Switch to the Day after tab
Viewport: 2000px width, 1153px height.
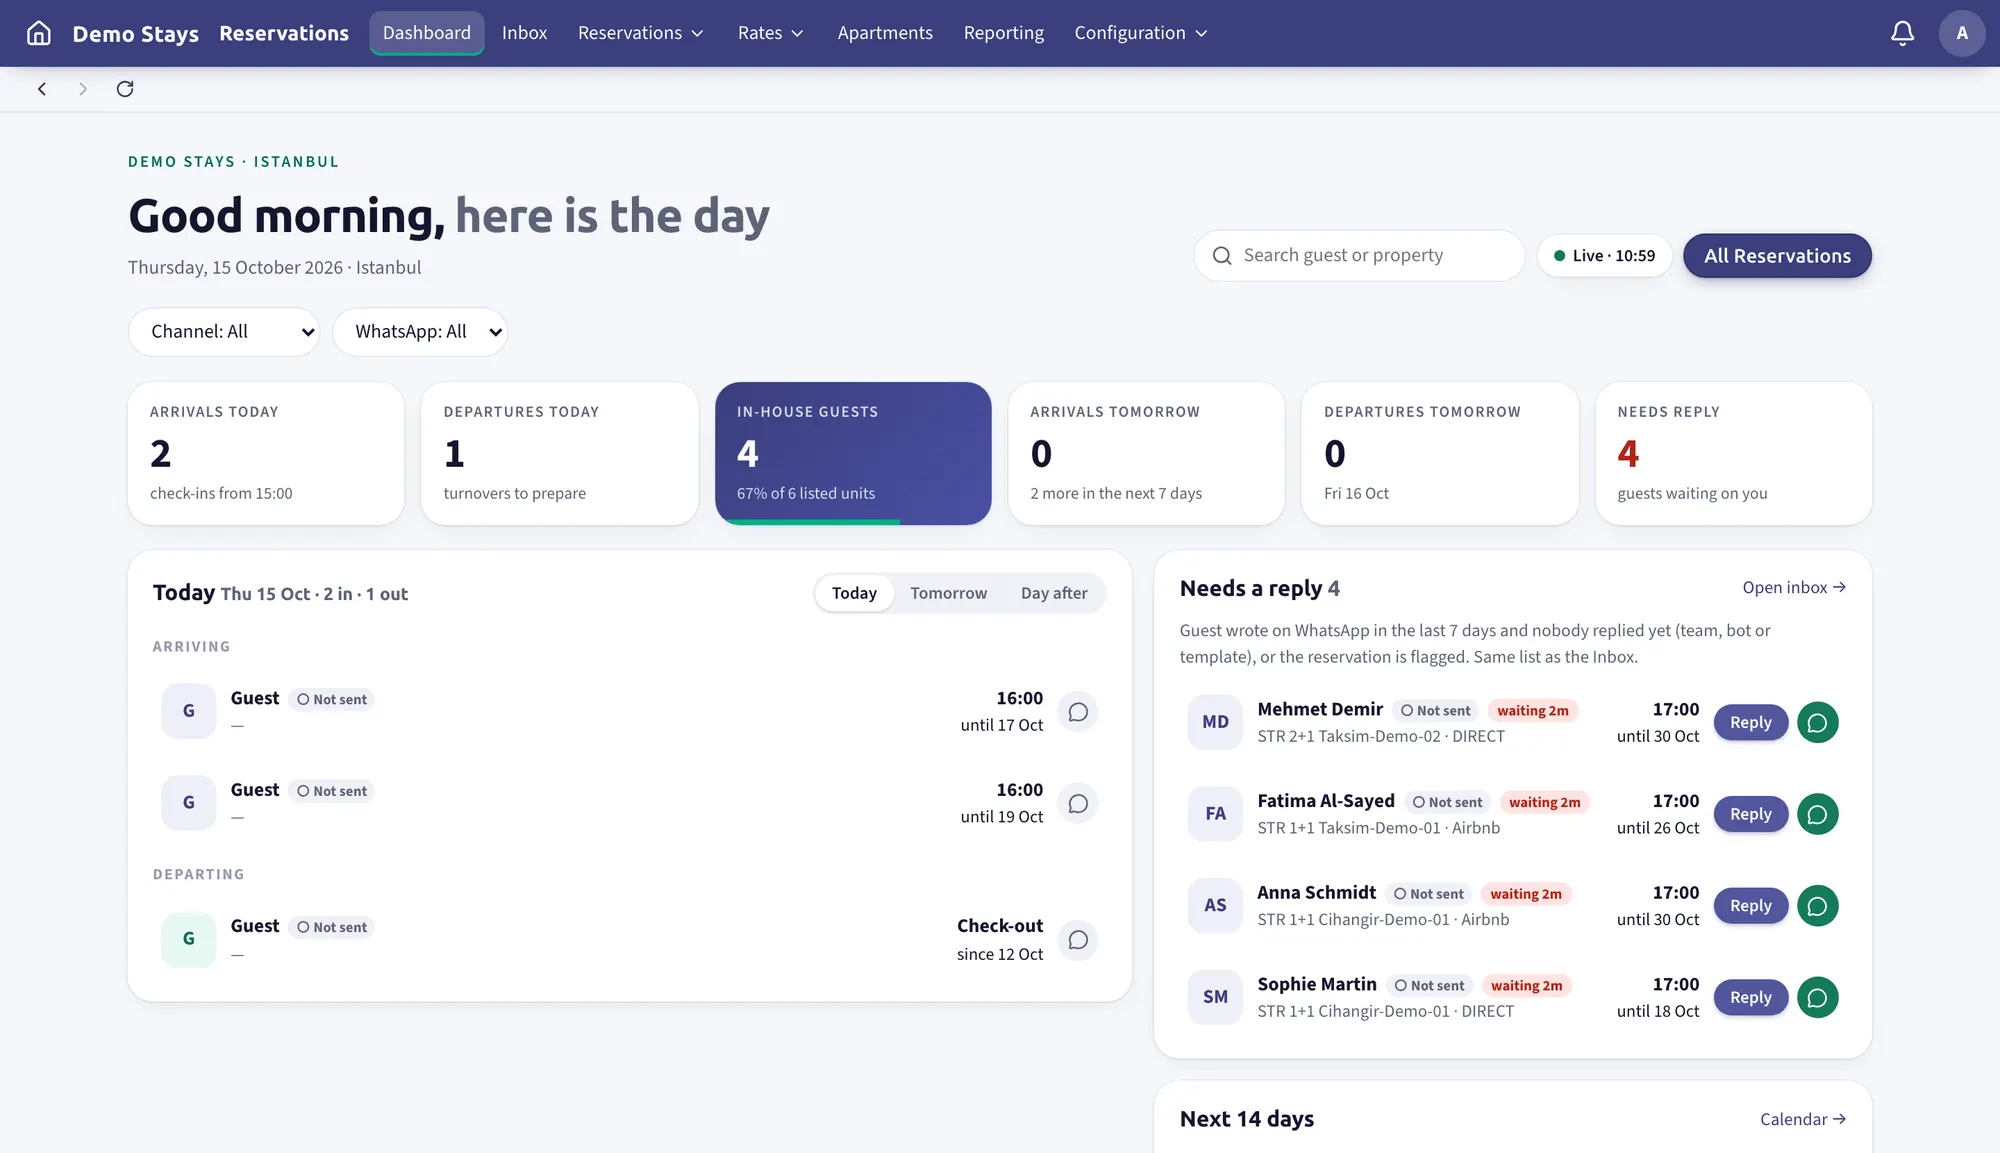pos(1054,593)
